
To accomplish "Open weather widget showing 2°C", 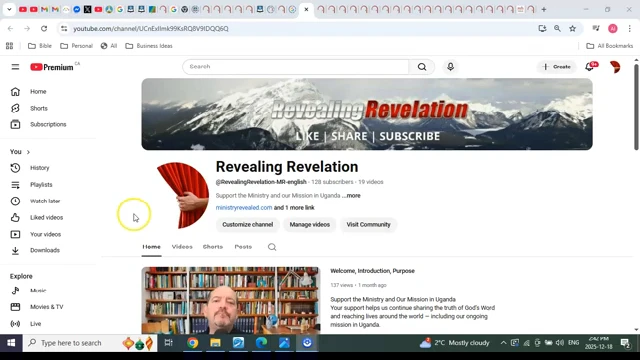I will pos(454,343).
